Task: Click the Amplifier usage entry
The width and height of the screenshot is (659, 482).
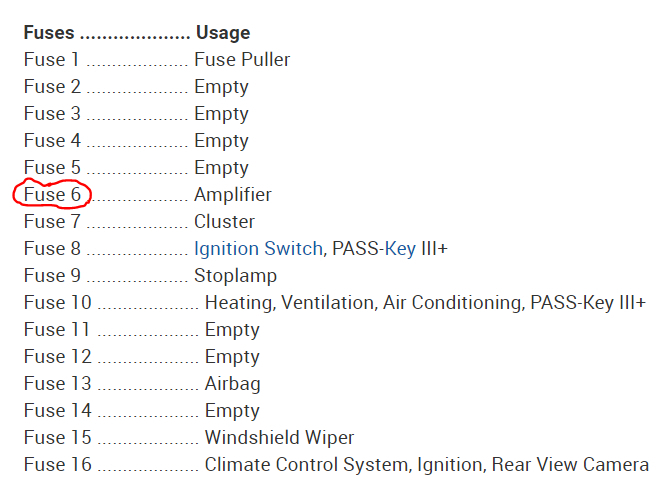Action: (x=232, y=195)
